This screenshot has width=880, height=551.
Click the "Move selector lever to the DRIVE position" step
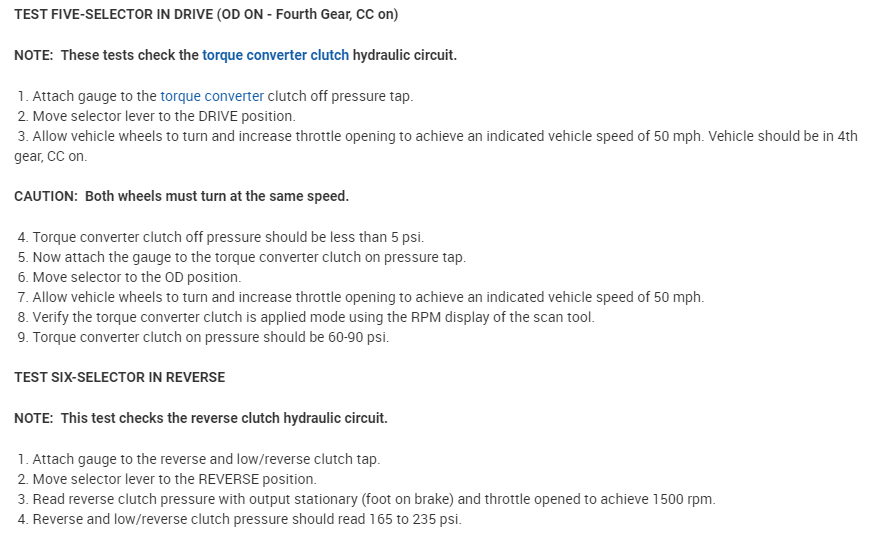[x=162, y=116]
